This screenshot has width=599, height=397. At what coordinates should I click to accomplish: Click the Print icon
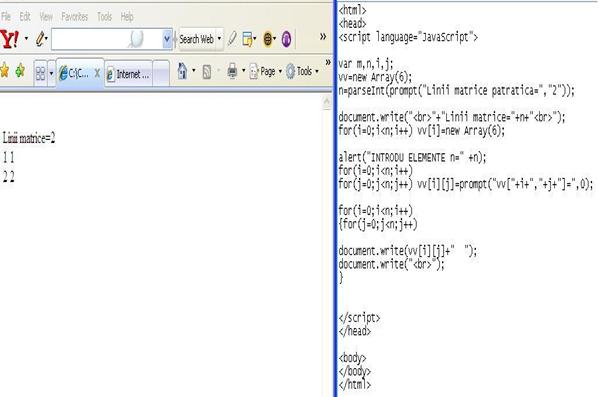232,71
